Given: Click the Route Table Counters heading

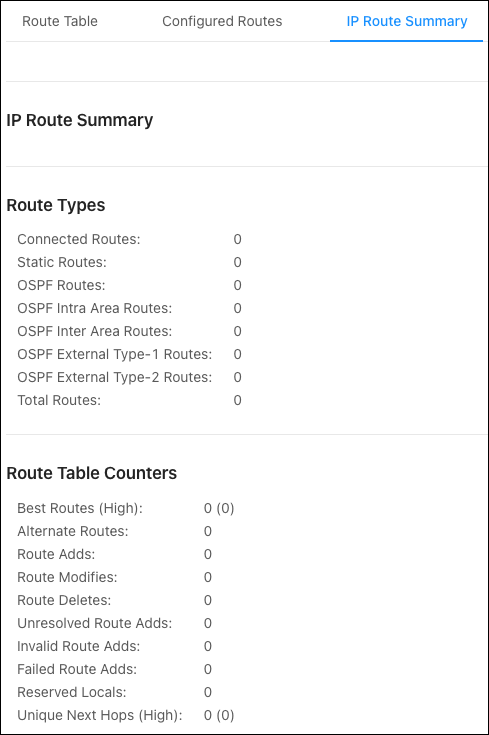Looking at the screenshot, I should tap(92, 473).
